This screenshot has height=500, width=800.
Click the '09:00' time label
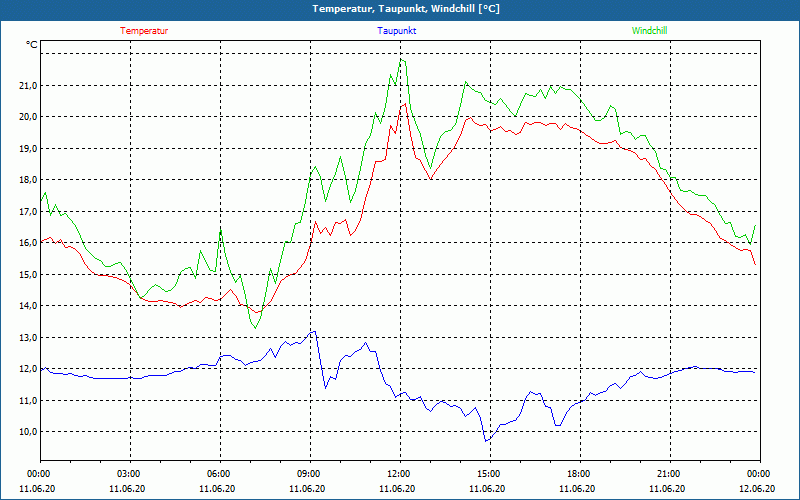(310, 474)
